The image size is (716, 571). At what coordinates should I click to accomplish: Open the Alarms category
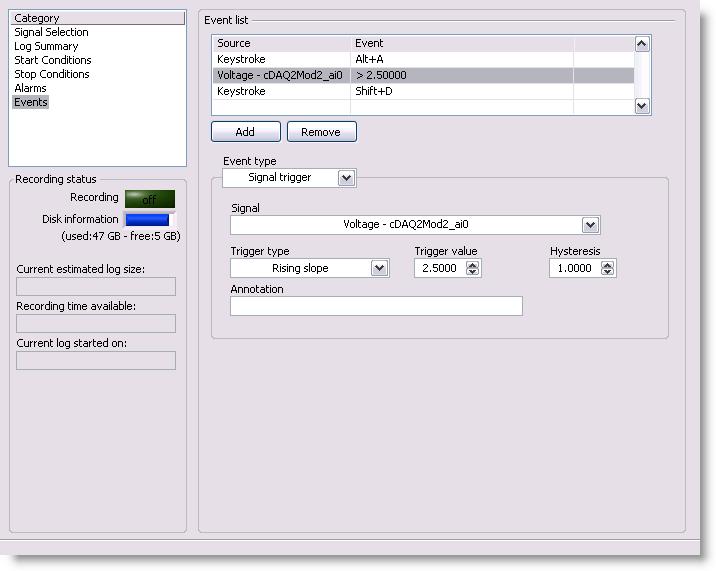30,88
